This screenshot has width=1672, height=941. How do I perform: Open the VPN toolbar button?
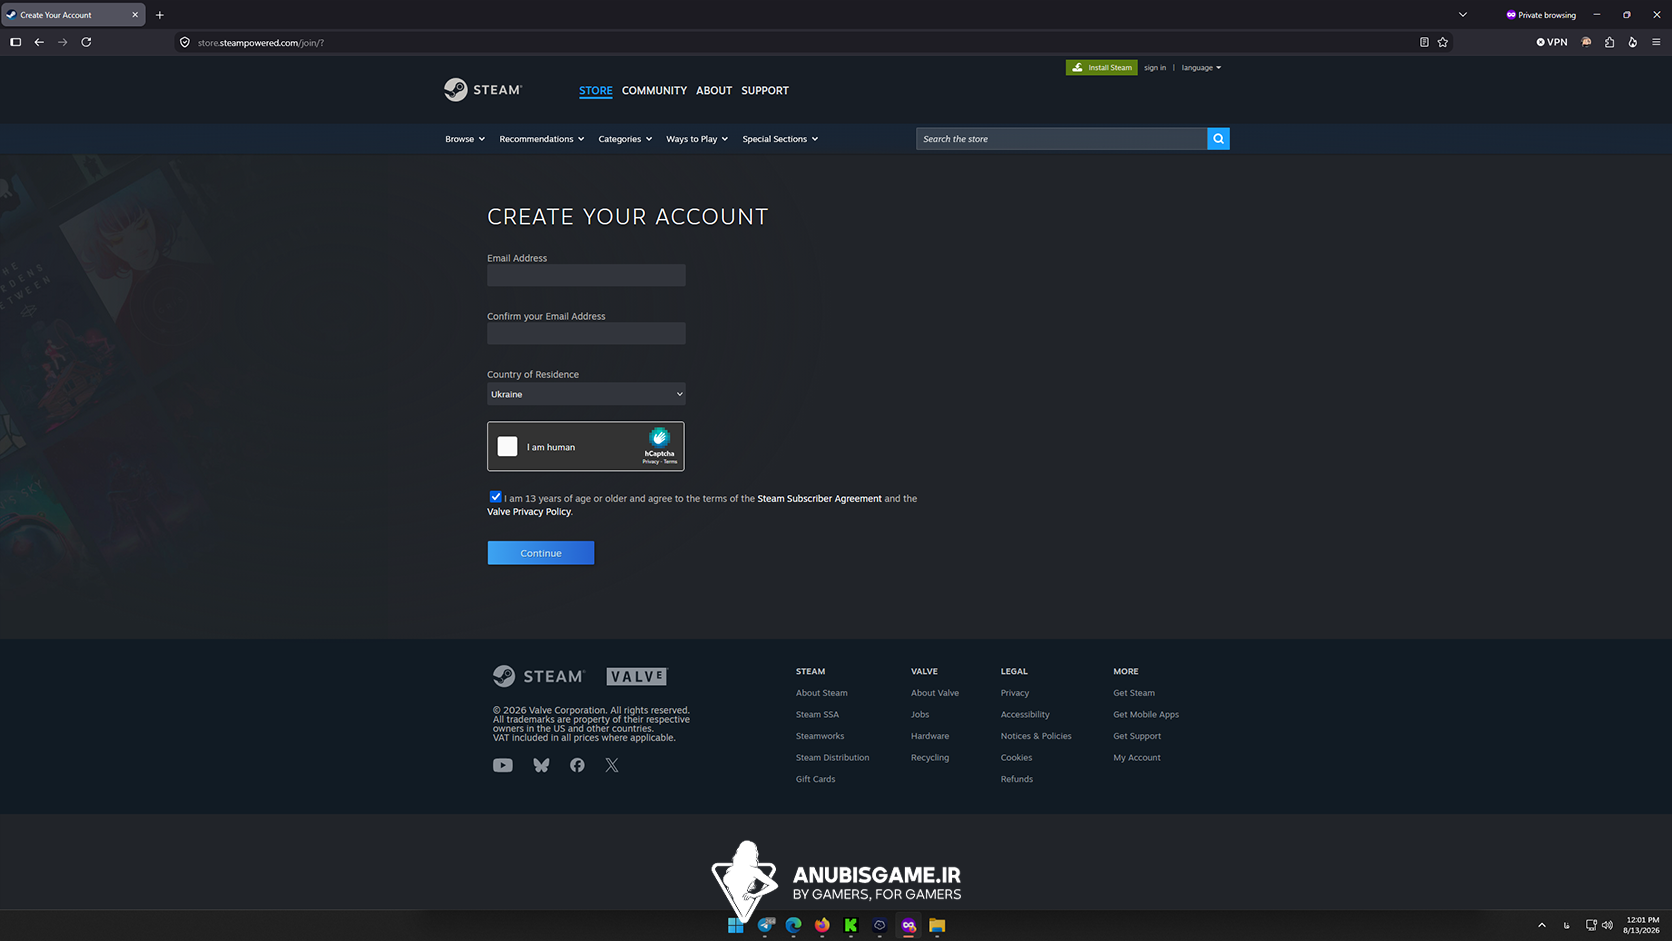coord(1552,42)
